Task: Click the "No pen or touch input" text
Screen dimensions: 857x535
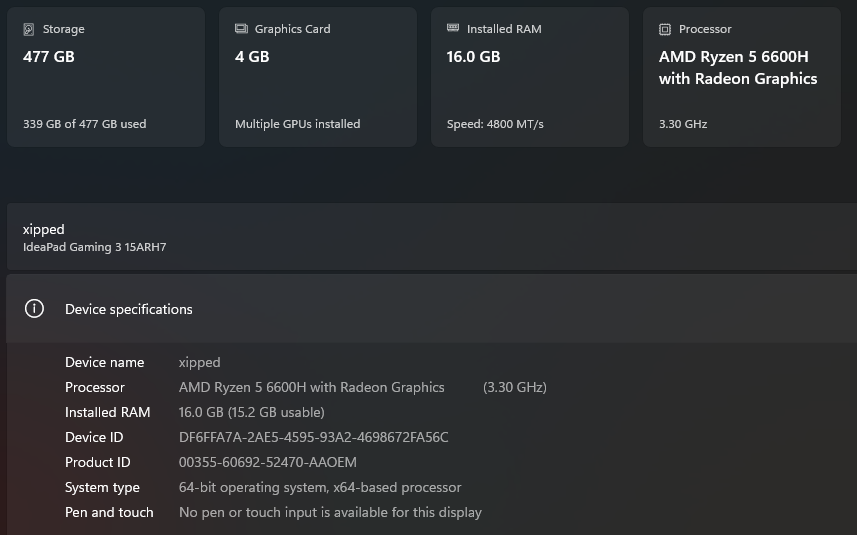Action: click(x=330, y=512)
